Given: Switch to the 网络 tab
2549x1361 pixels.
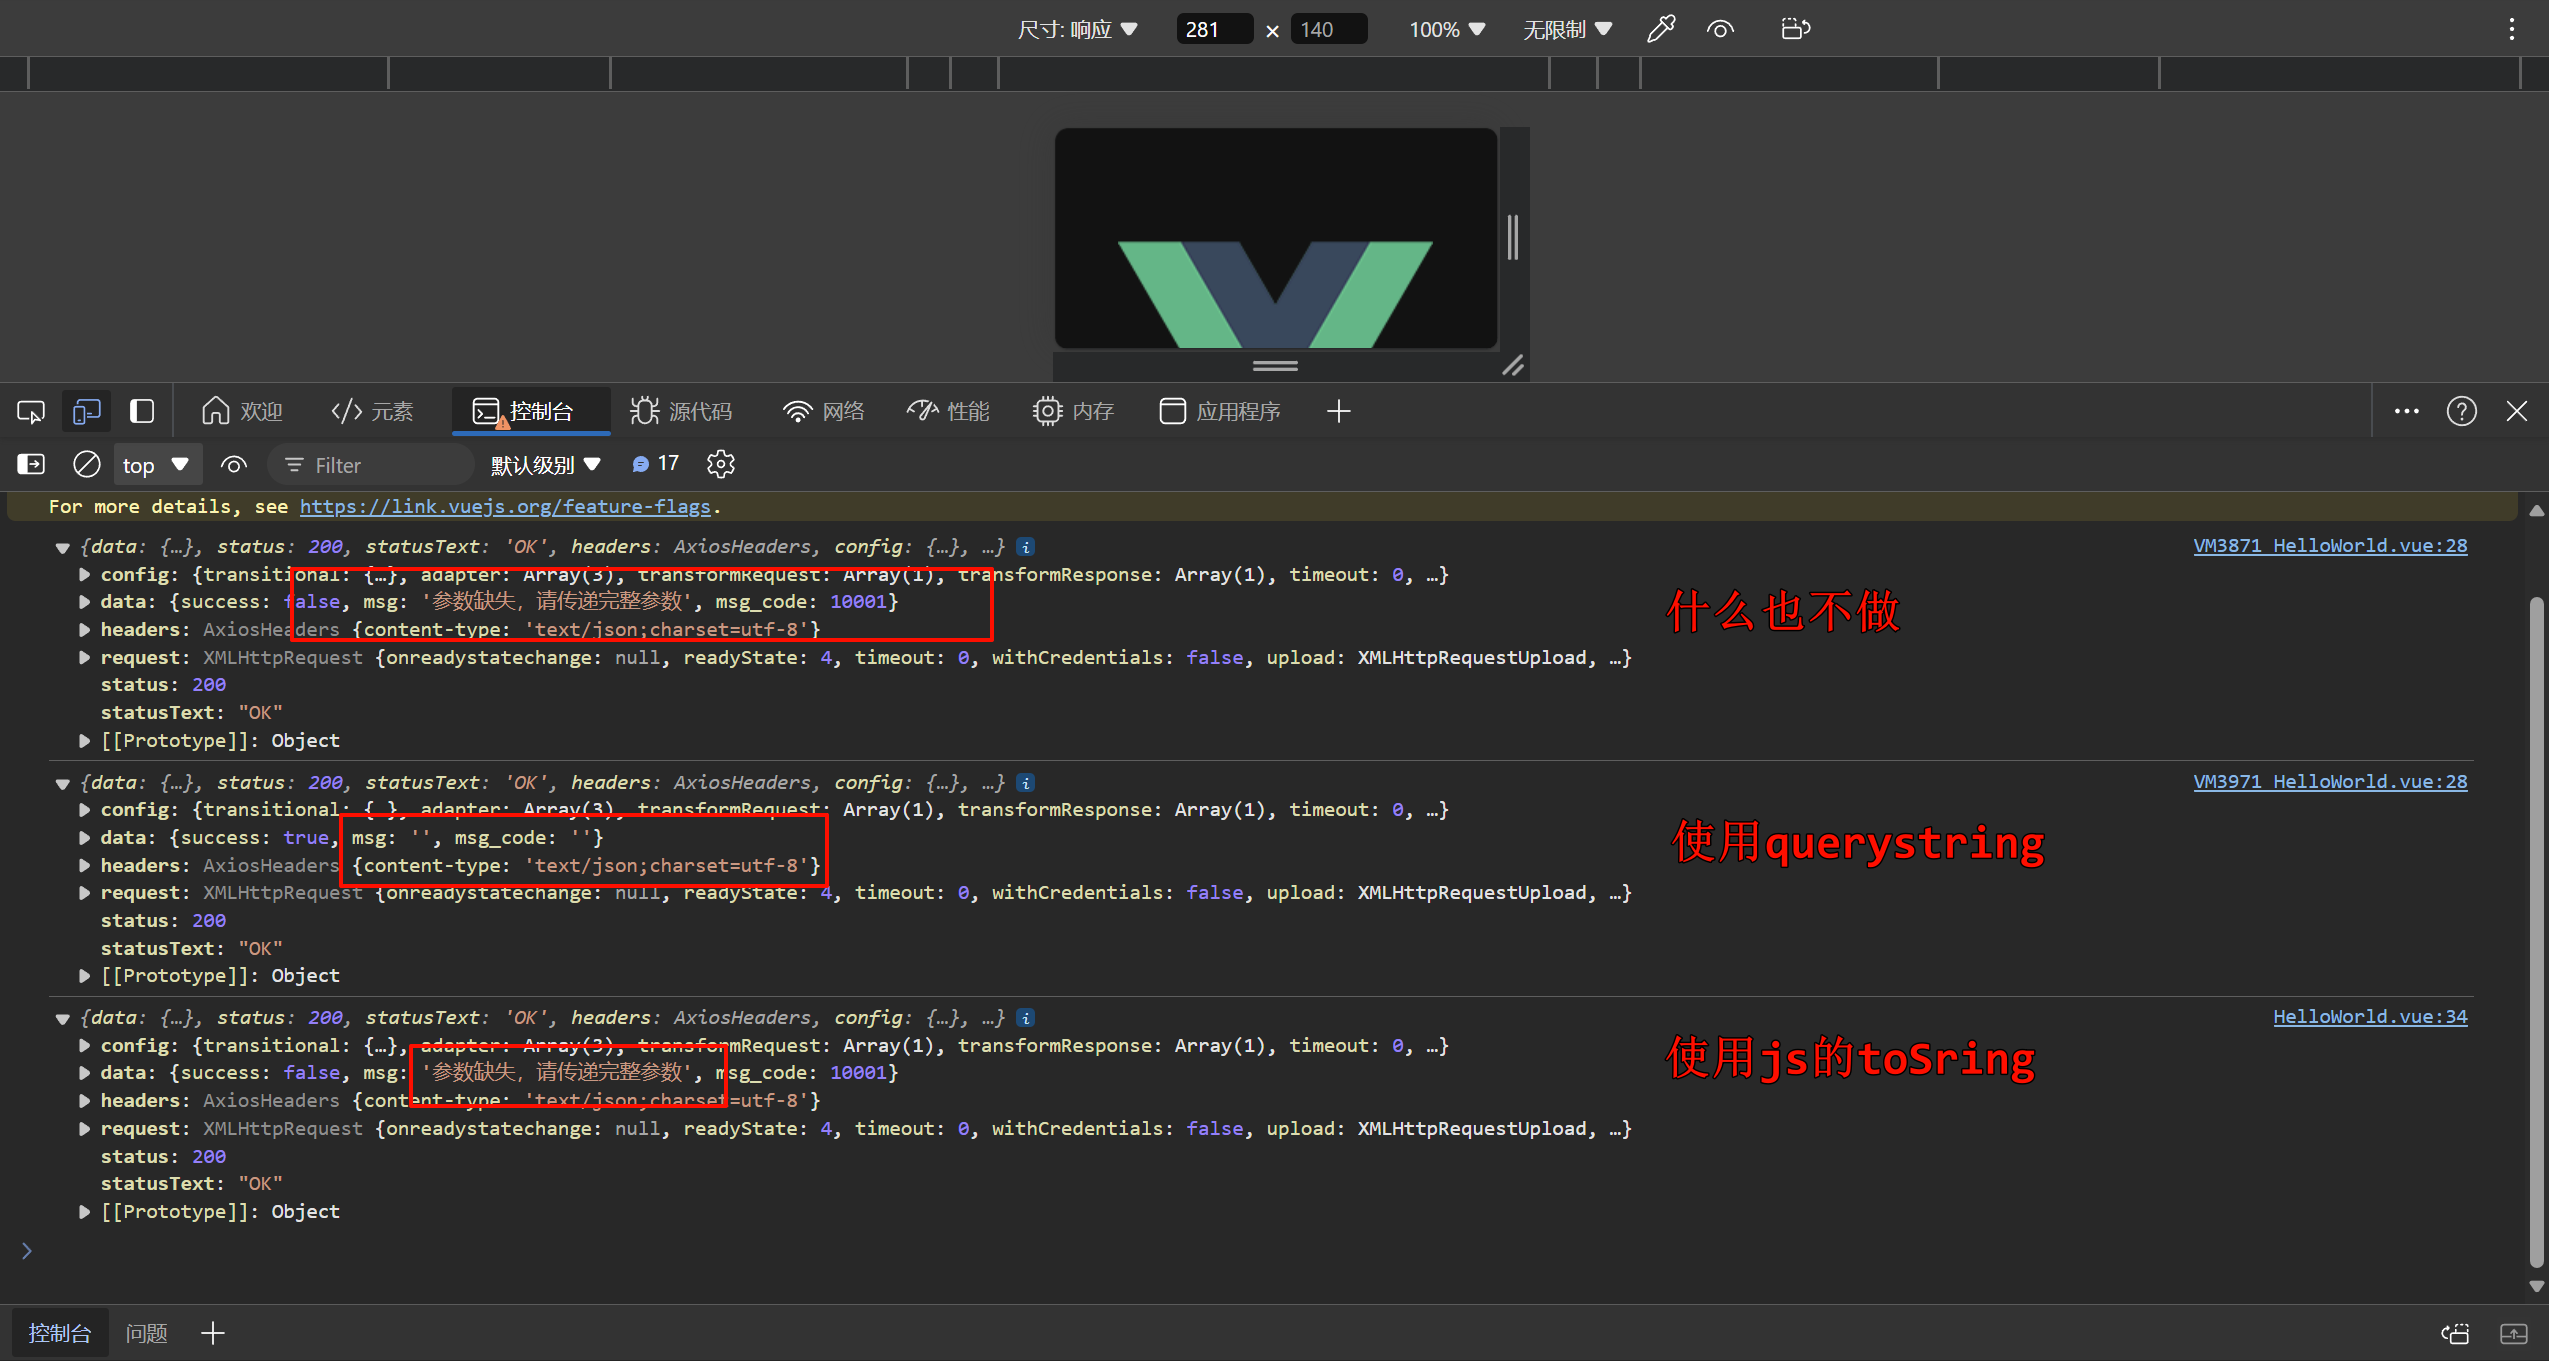Looking at the screenshot, I should pos(823,411).
